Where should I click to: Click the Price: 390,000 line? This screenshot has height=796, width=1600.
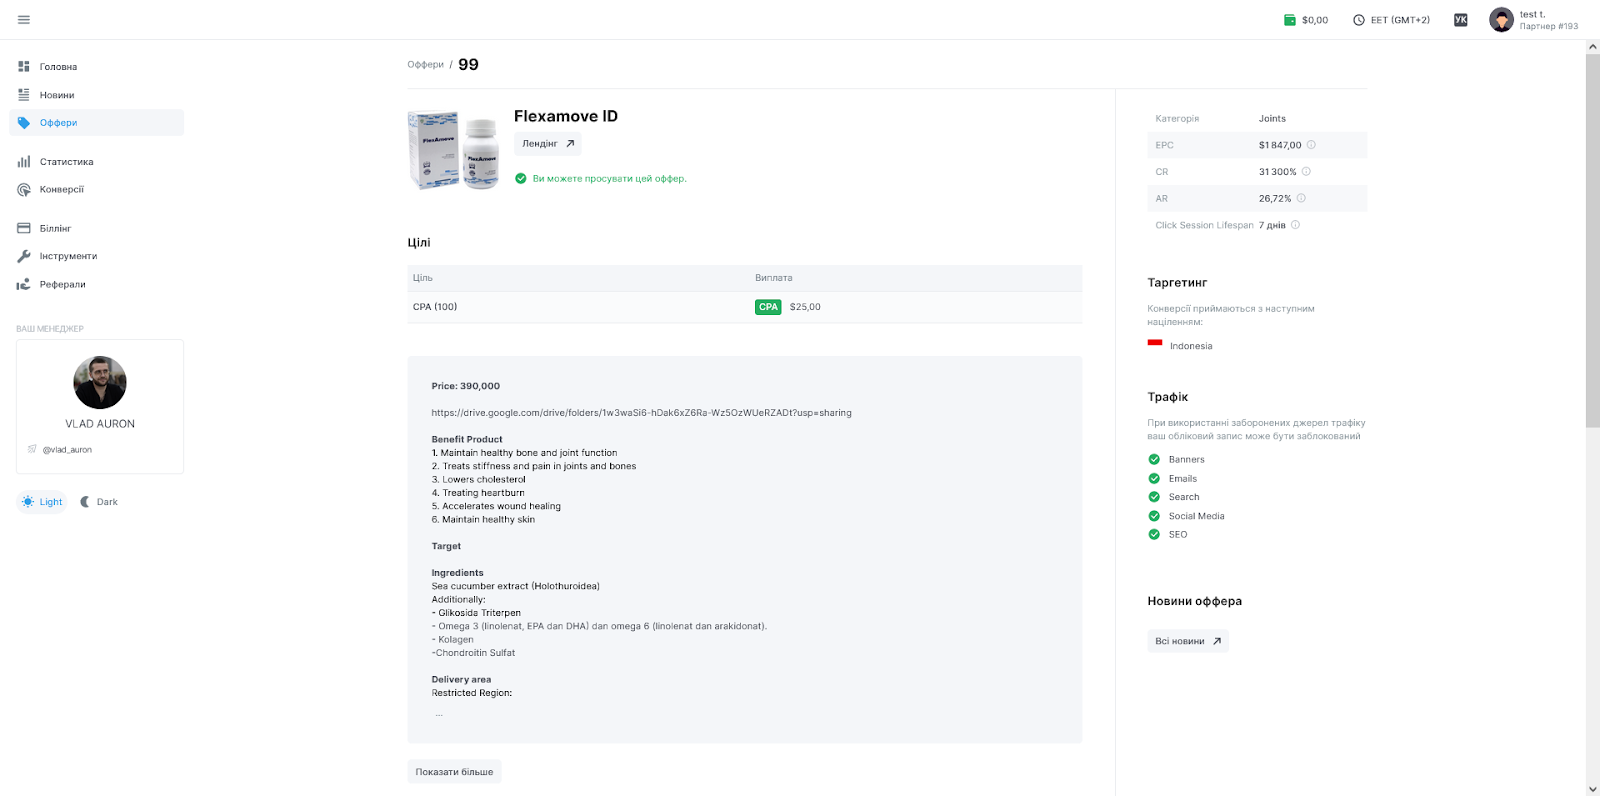coord(465,386)
